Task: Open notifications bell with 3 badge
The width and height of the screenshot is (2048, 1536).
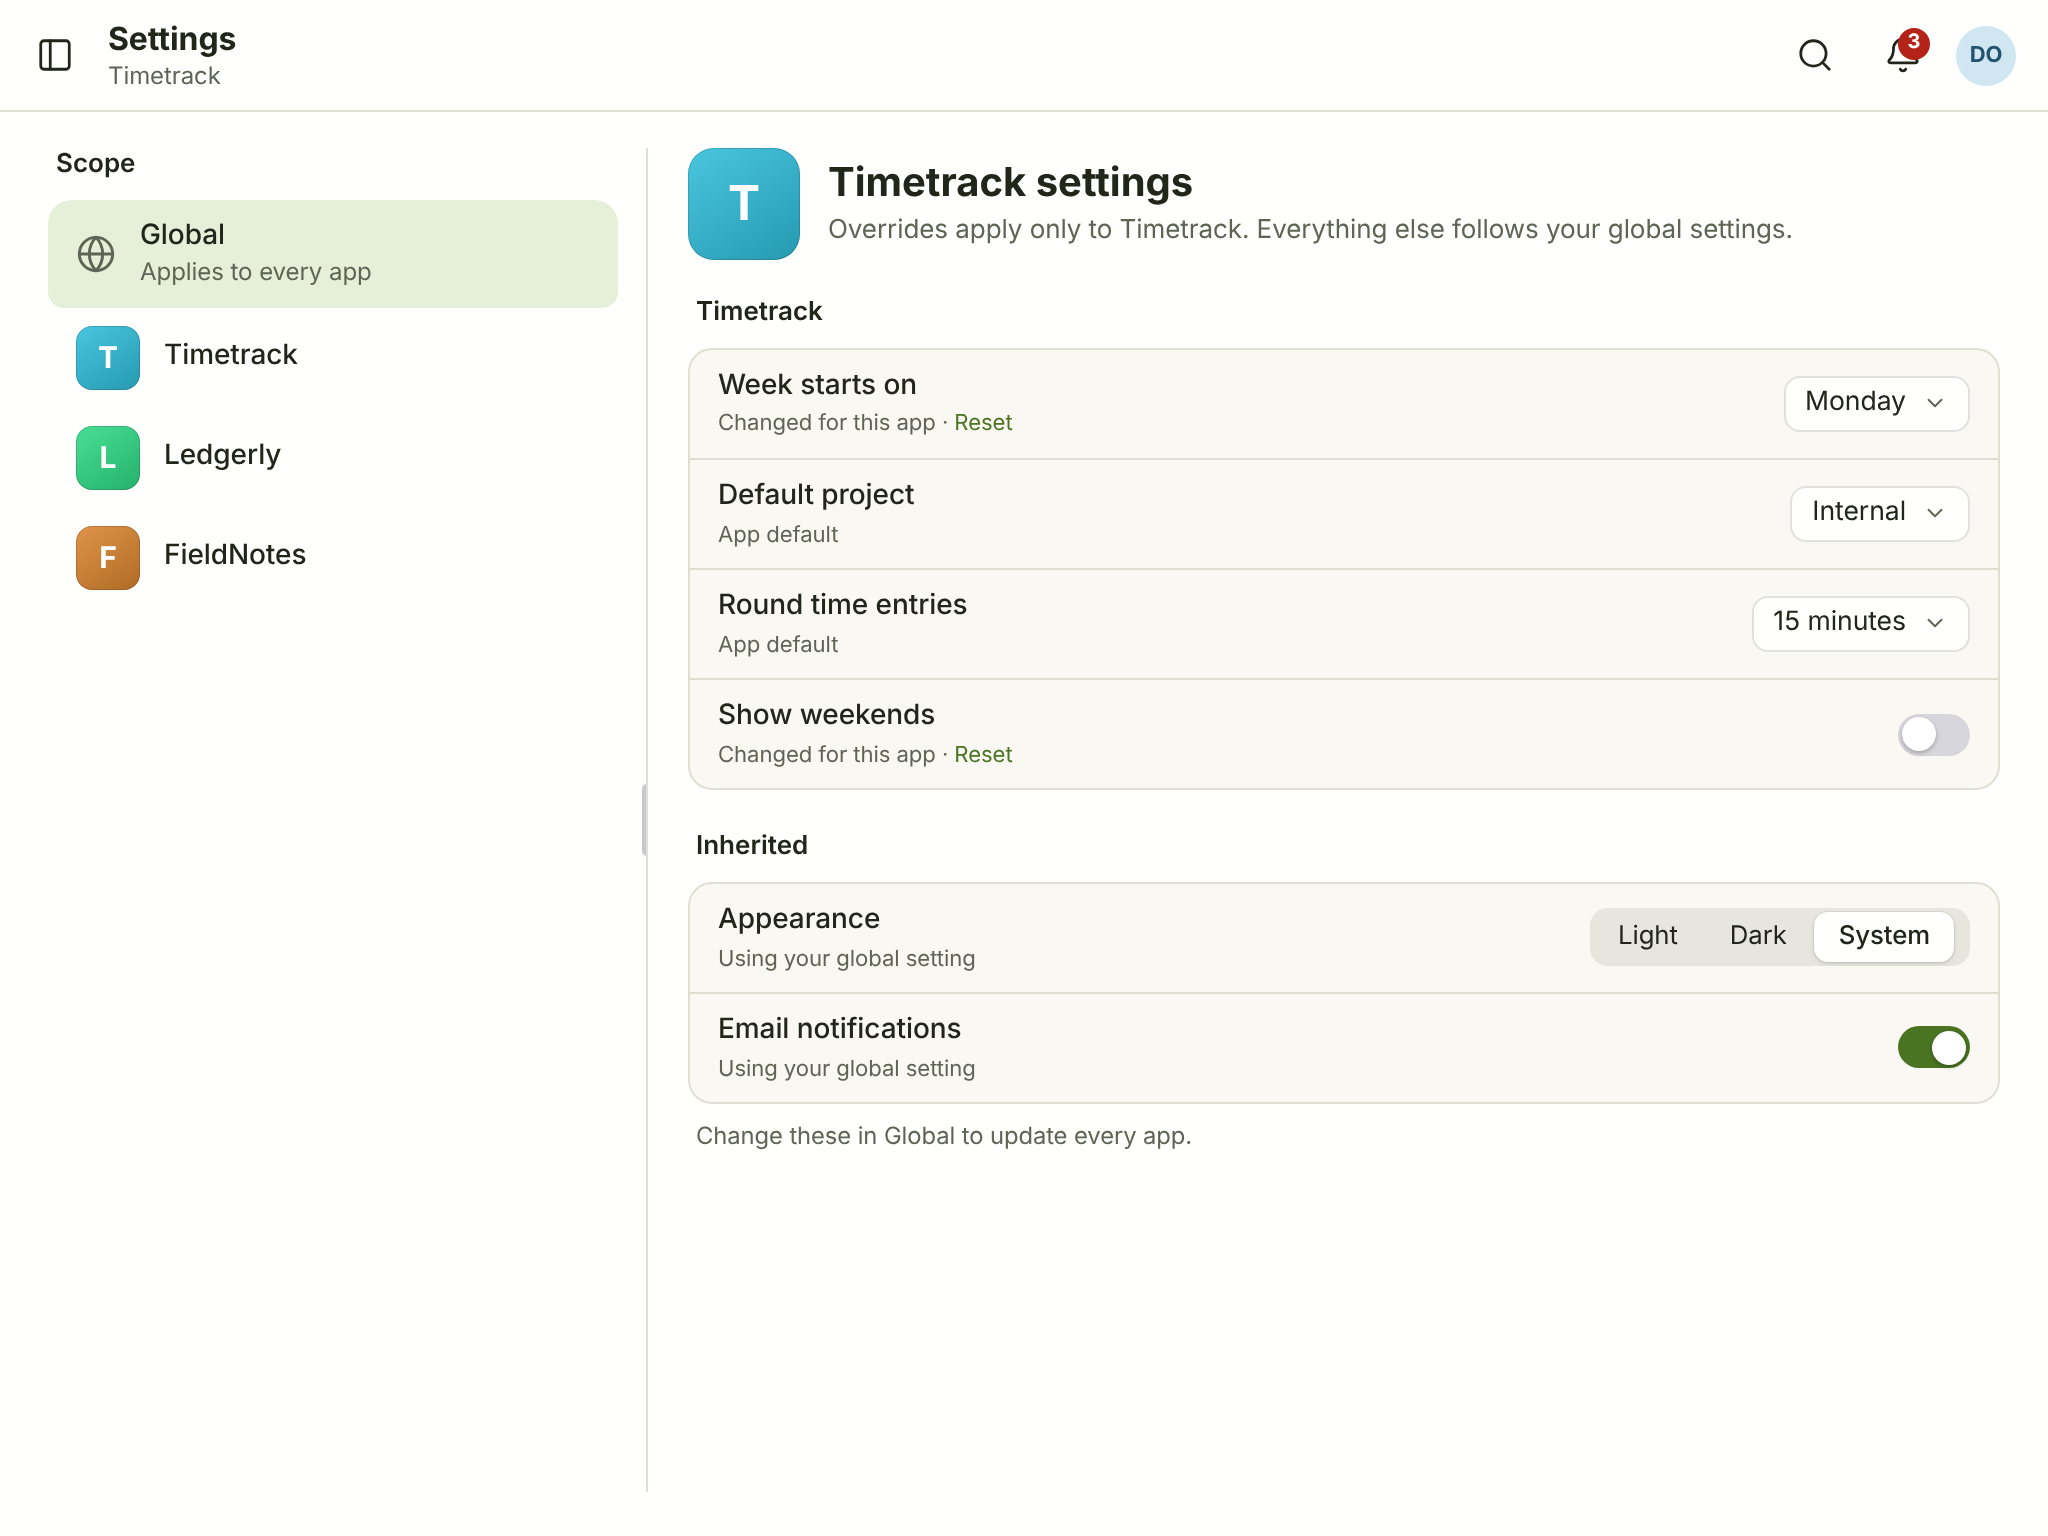Action: click(x=1903, y=55)
